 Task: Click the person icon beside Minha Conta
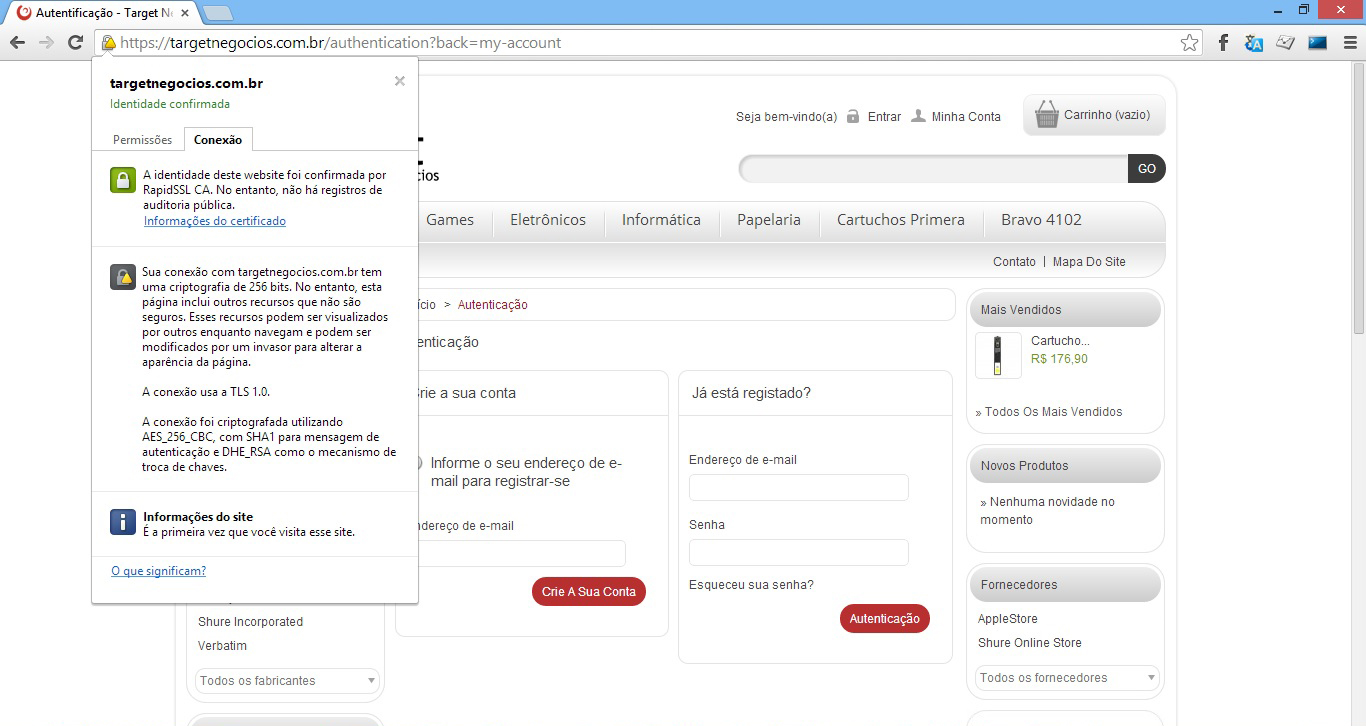(x=918, y=116)
